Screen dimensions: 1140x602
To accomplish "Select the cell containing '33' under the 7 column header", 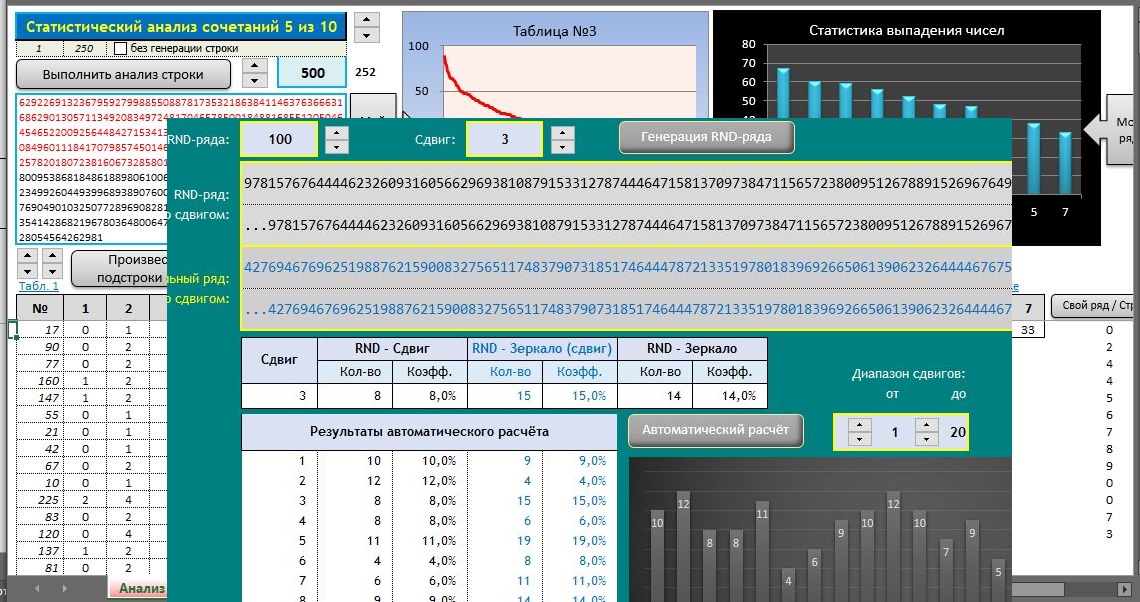I will [1028, 329].
